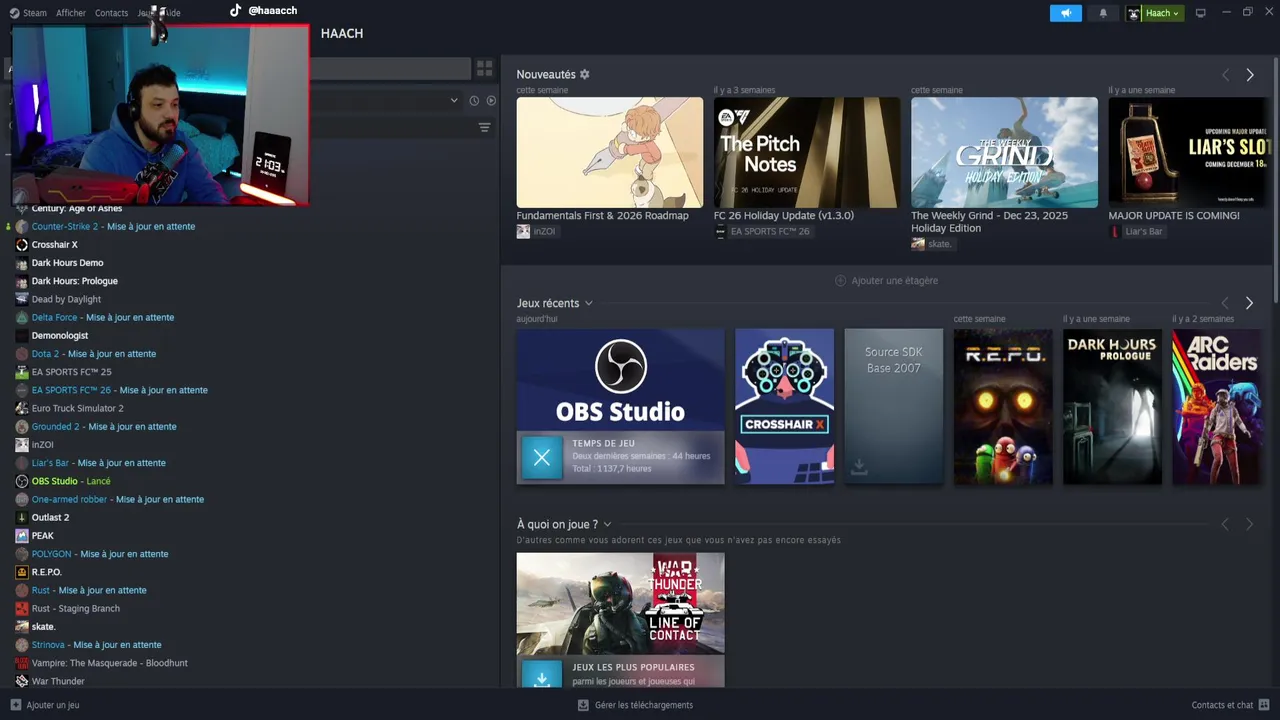Screen dimensions: 1280x720
Task: Click Euro Truck Simulator 2 icon
Action: 22,408
